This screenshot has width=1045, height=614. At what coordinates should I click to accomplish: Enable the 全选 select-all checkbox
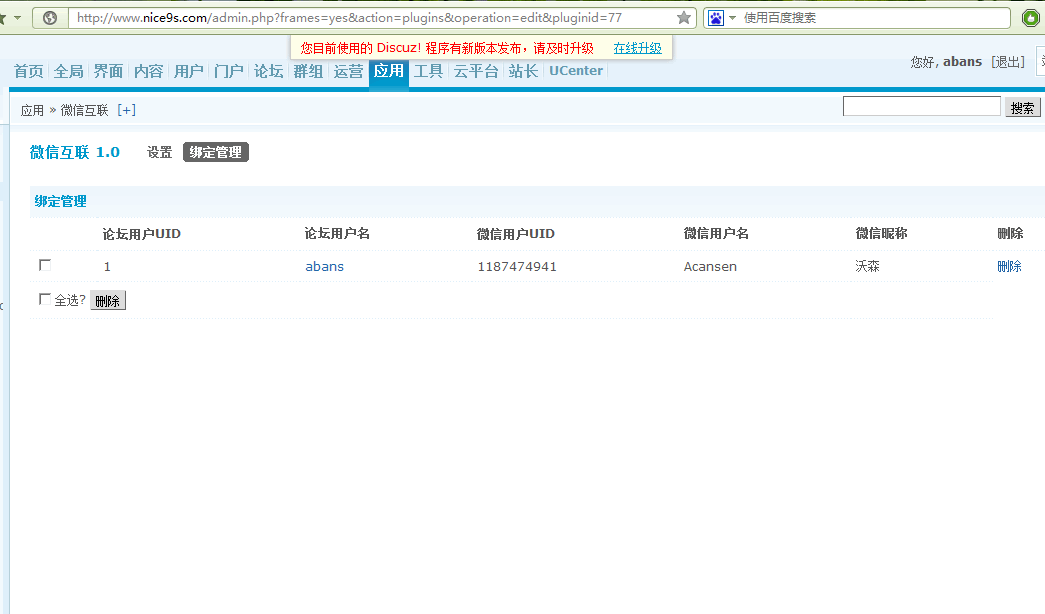tap(44, 299)
